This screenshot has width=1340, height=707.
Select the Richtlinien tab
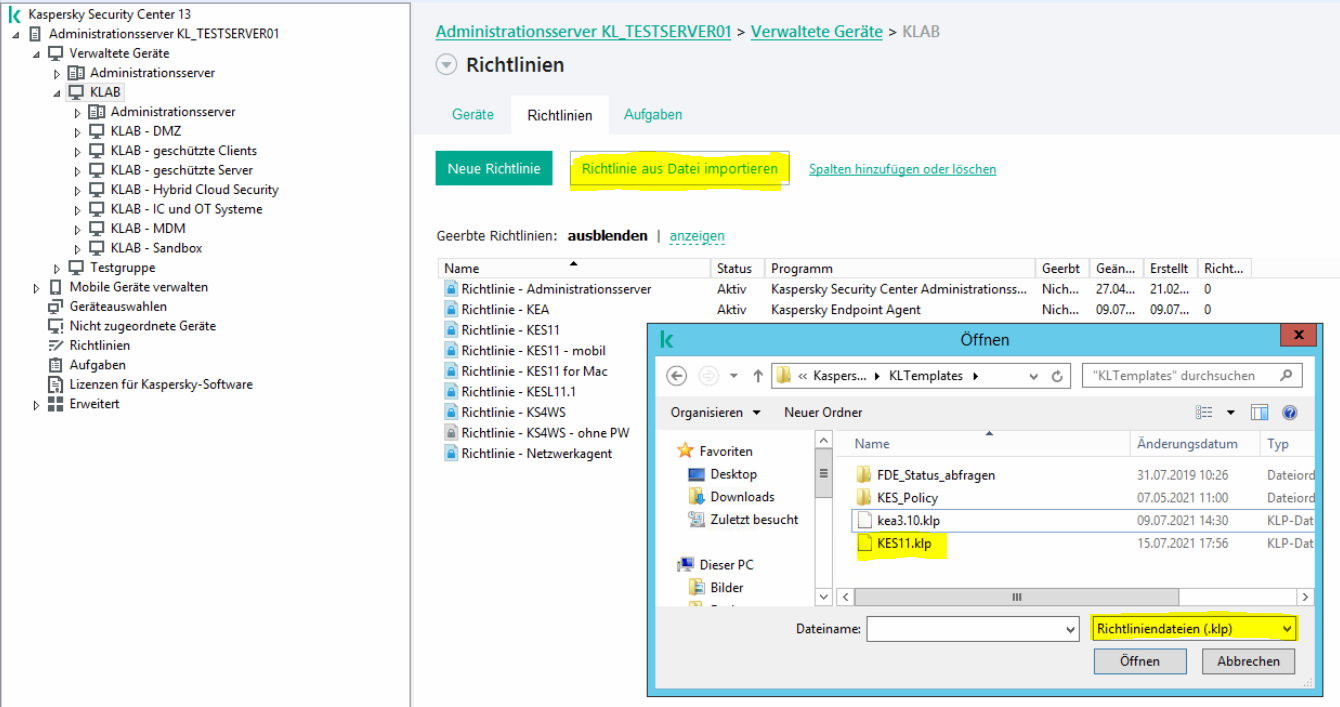click(560, 115)
